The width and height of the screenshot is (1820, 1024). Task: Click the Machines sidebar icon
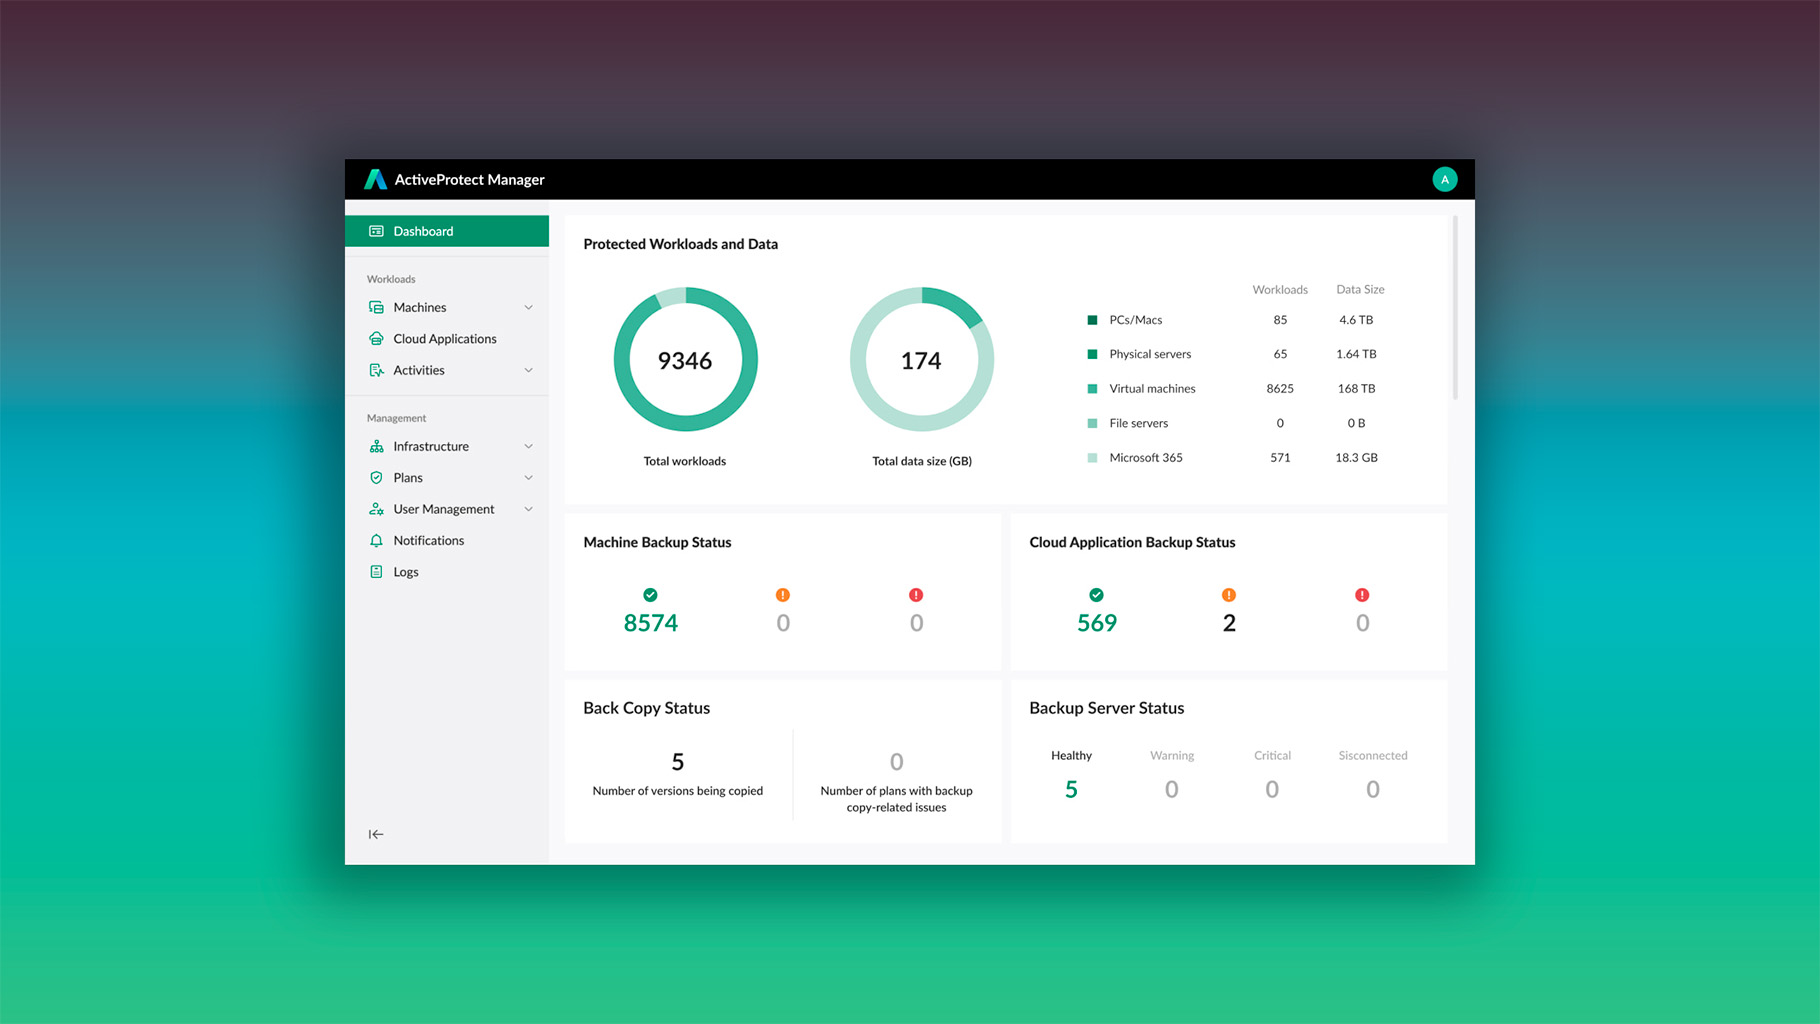tap(376, 307)
